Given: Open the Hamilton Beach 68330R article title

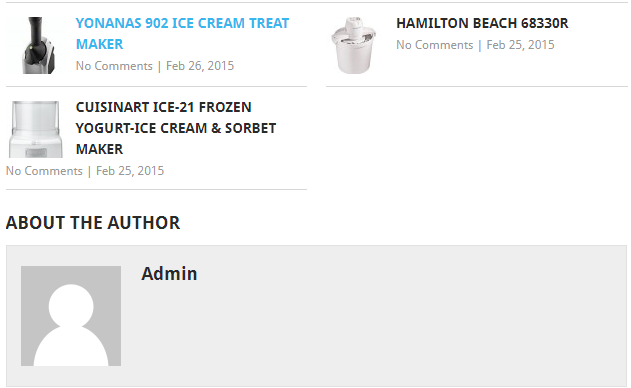Looking at the screenshot, I should 482,23.
